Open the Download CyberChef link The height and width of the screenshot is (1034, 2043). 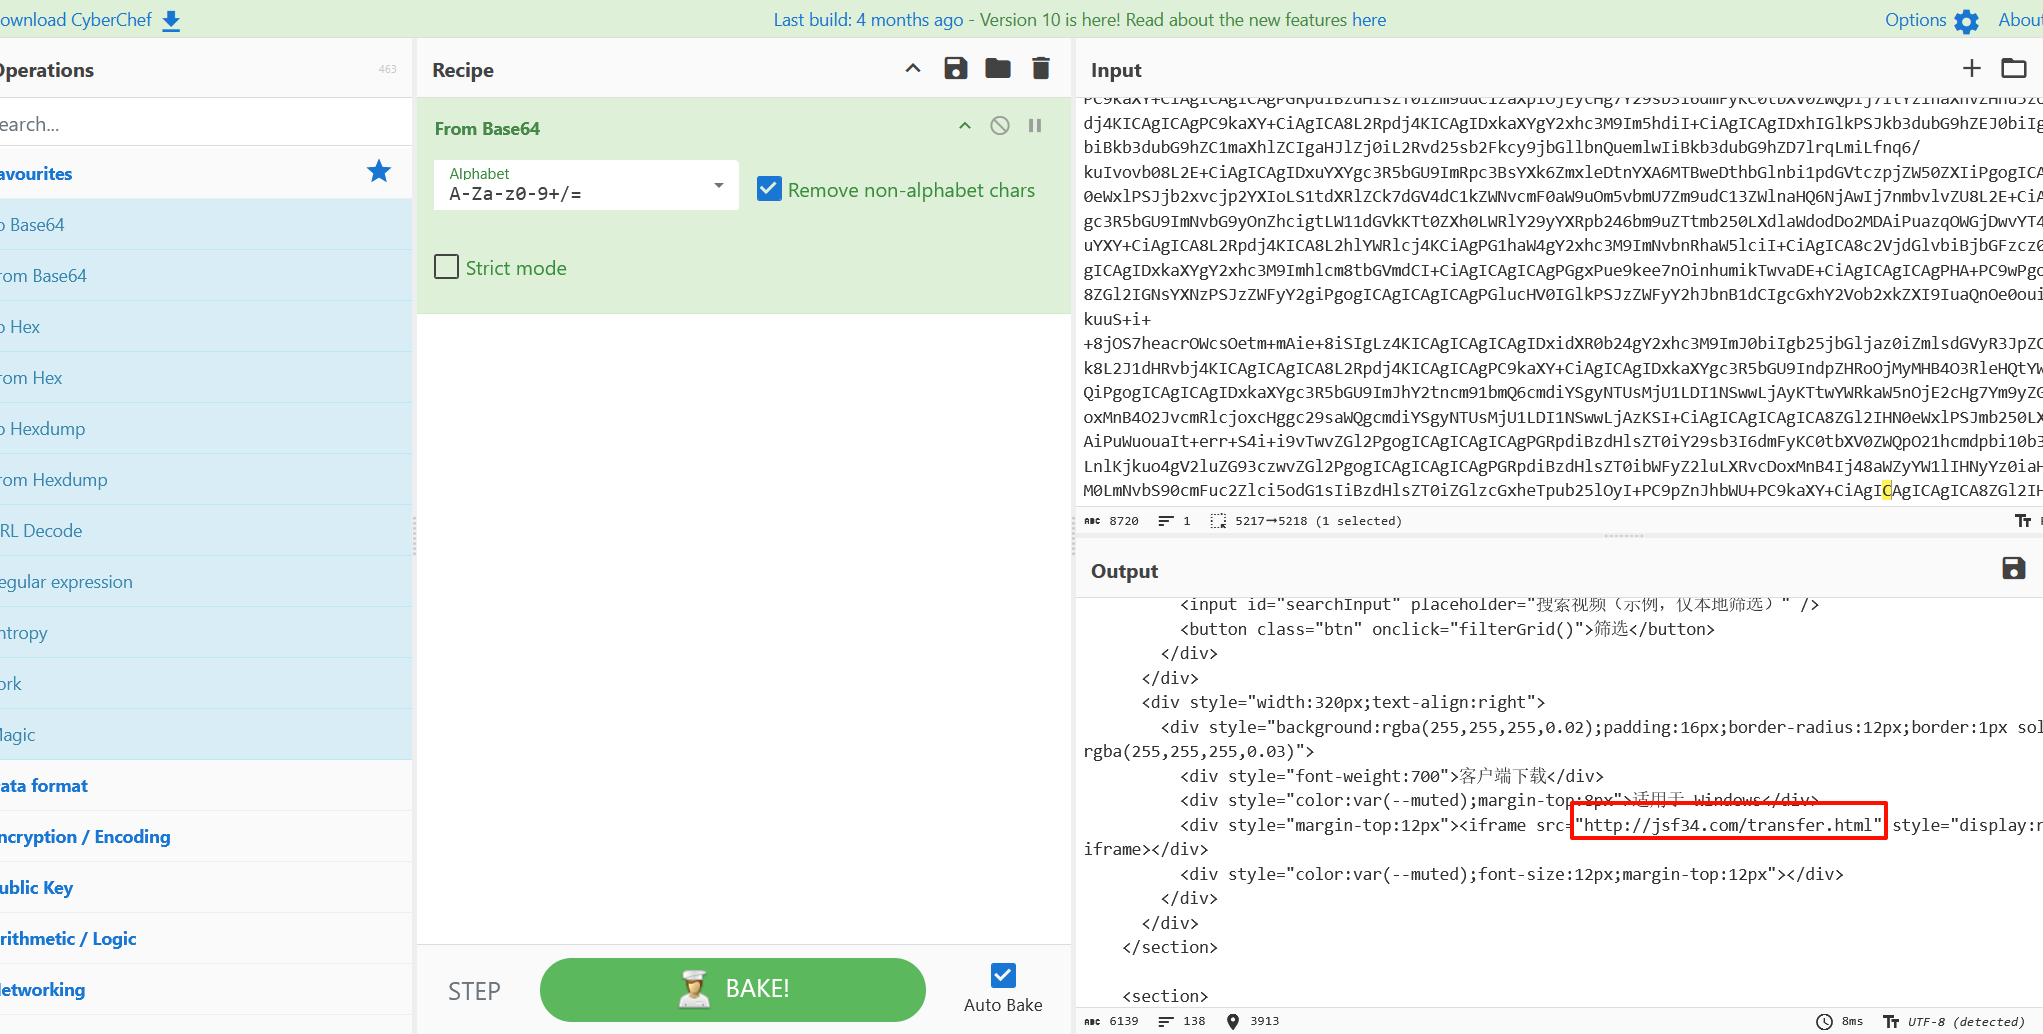[x=76, y=20]
